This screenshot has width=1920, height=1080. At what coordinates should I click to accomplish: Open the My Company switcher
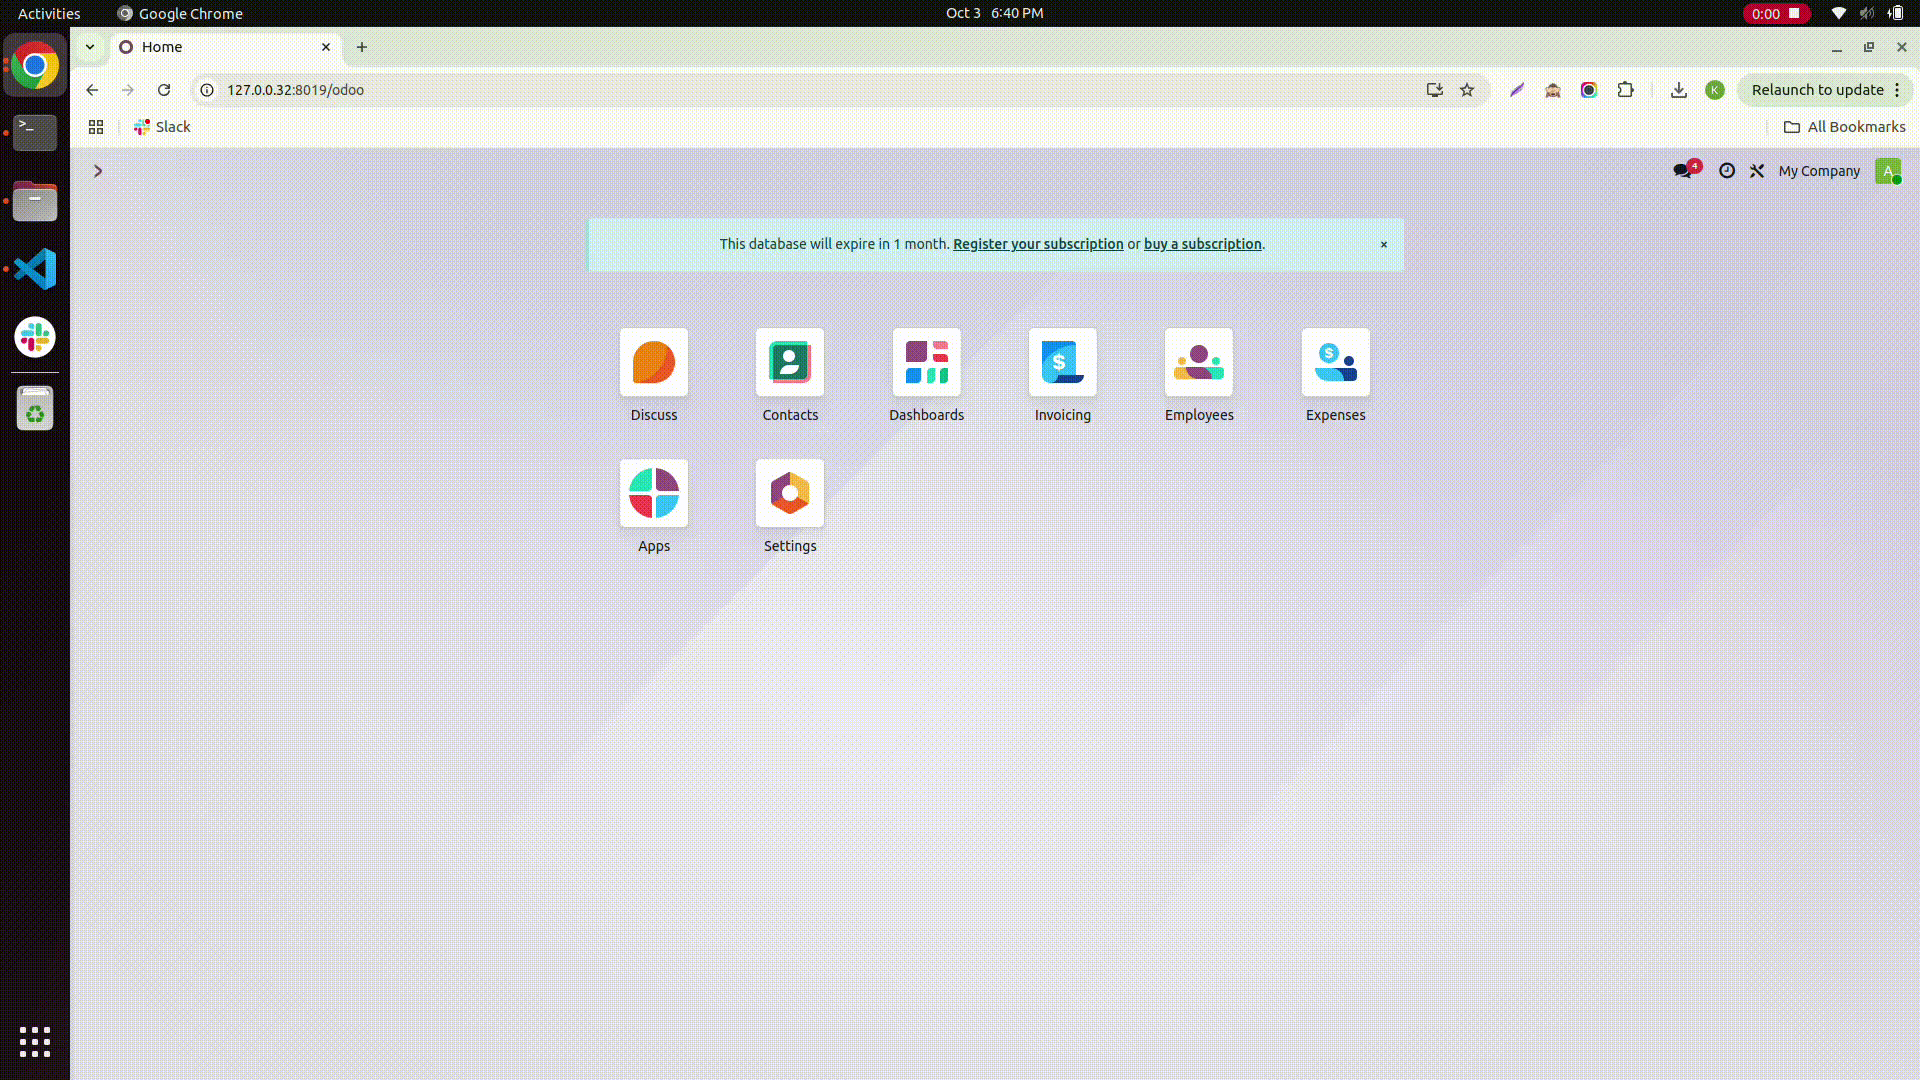coord(1819,171)
